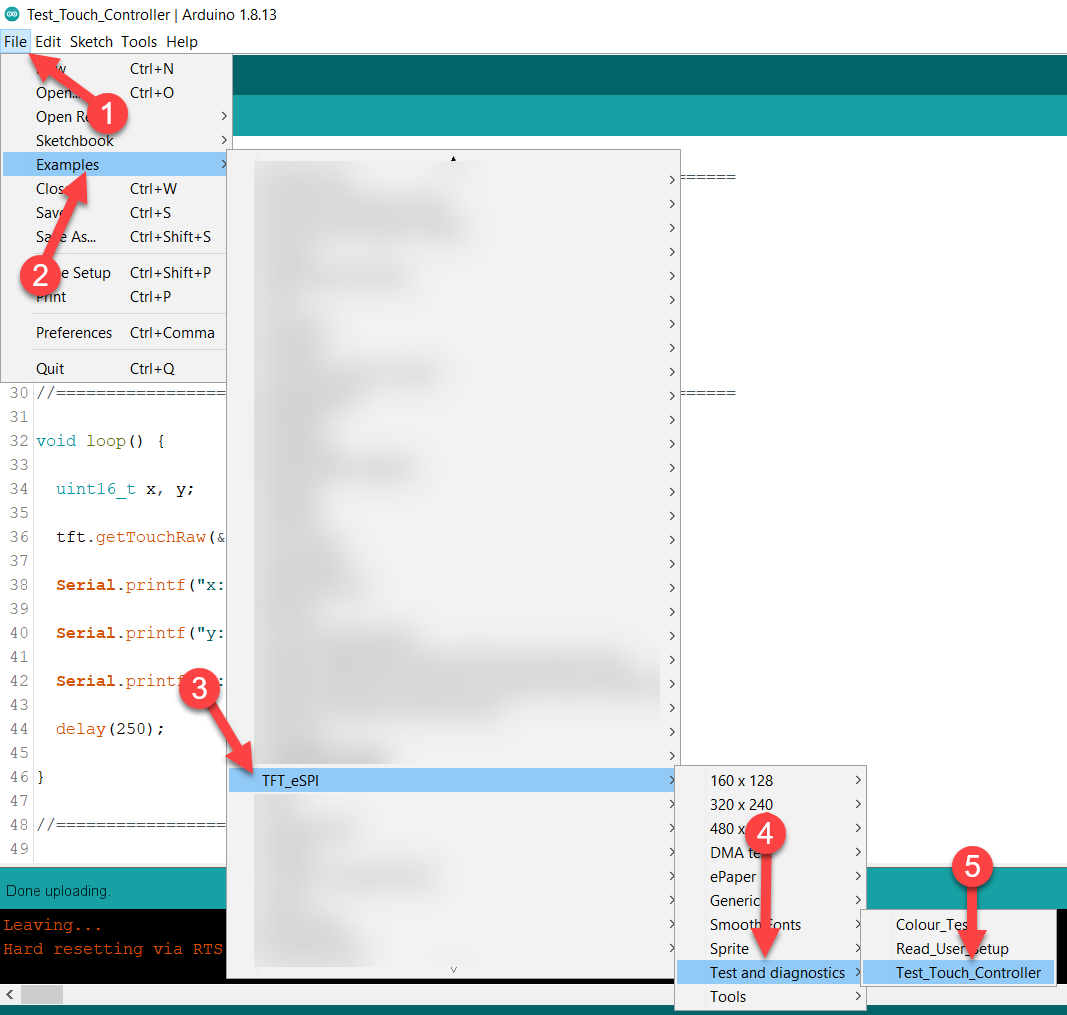
Task: Open the Help menu
Action: click(182, 41)
